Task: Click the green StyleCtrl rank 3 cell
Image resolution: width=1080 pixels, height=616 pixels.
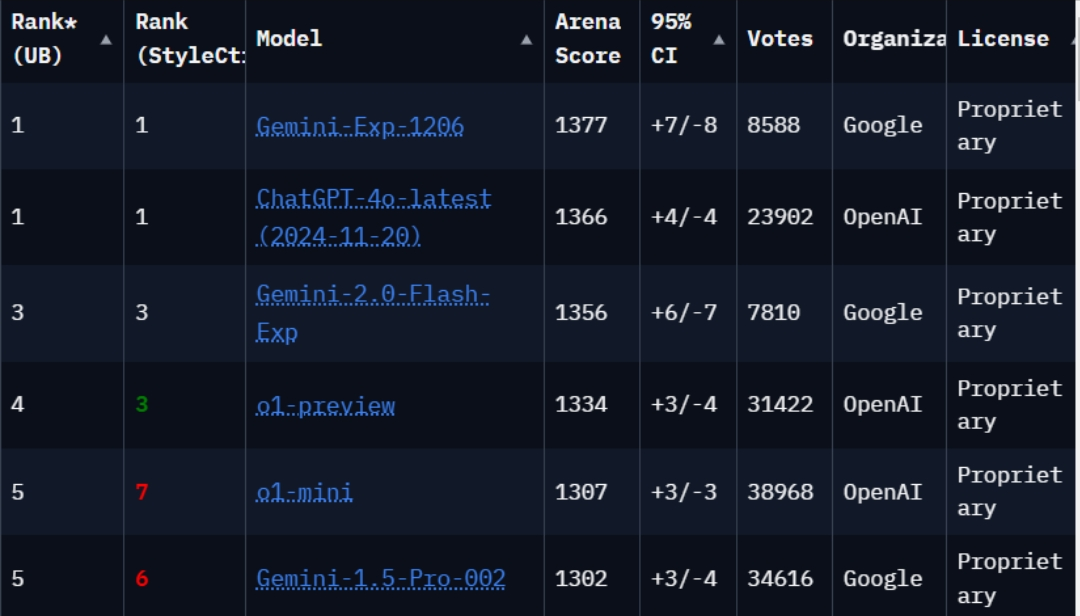Action: [x=142, y=405]
